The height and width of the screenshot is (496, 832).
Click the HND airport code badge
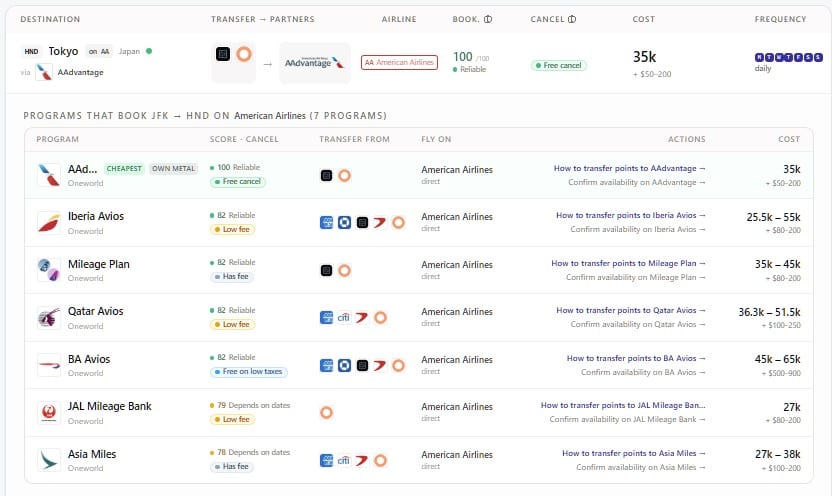click(x=31, y=51)
